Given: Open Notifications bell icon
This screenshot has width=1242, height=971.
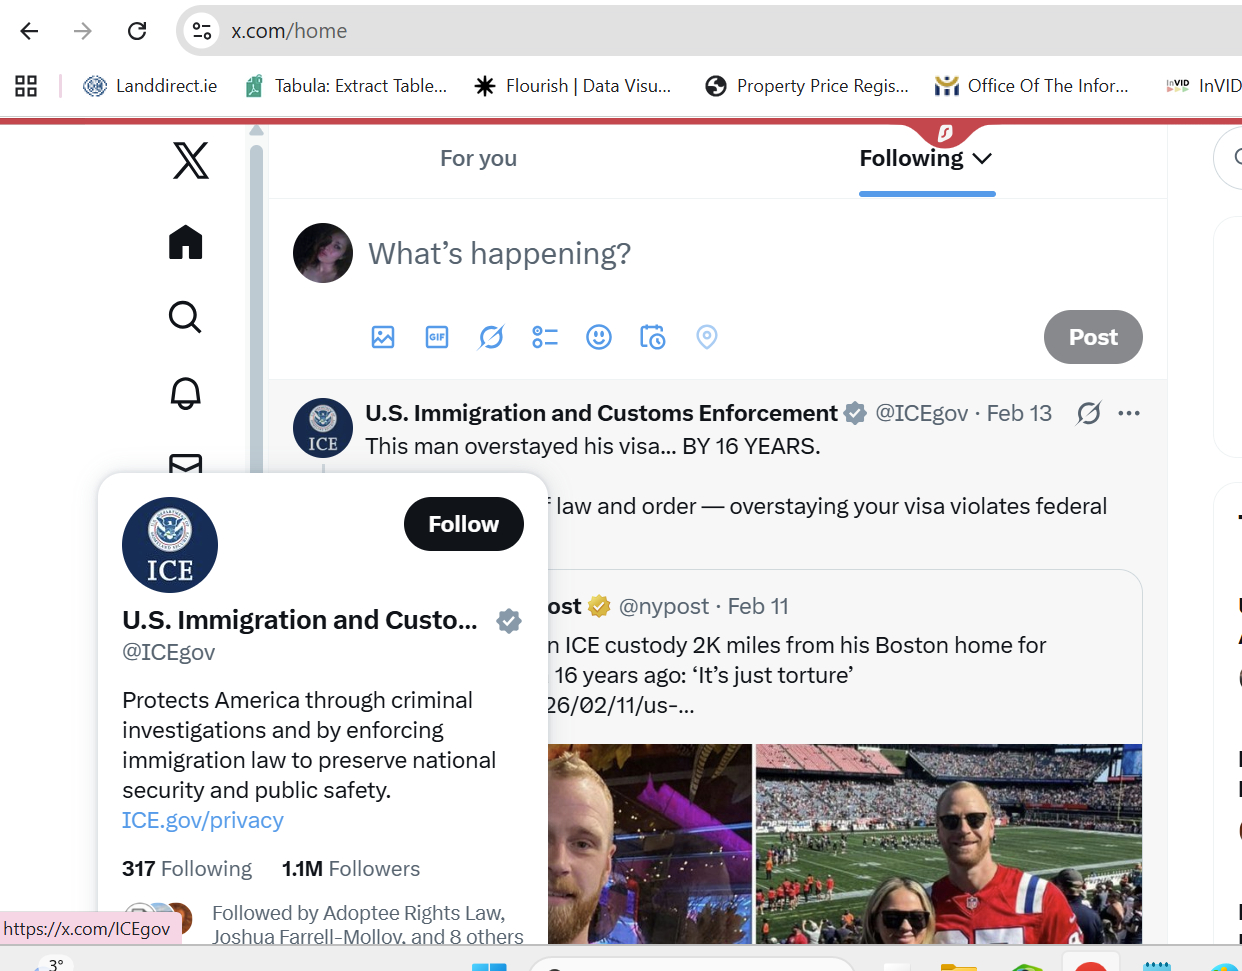Looking at the screenshot, I should [x=185, y=393].
